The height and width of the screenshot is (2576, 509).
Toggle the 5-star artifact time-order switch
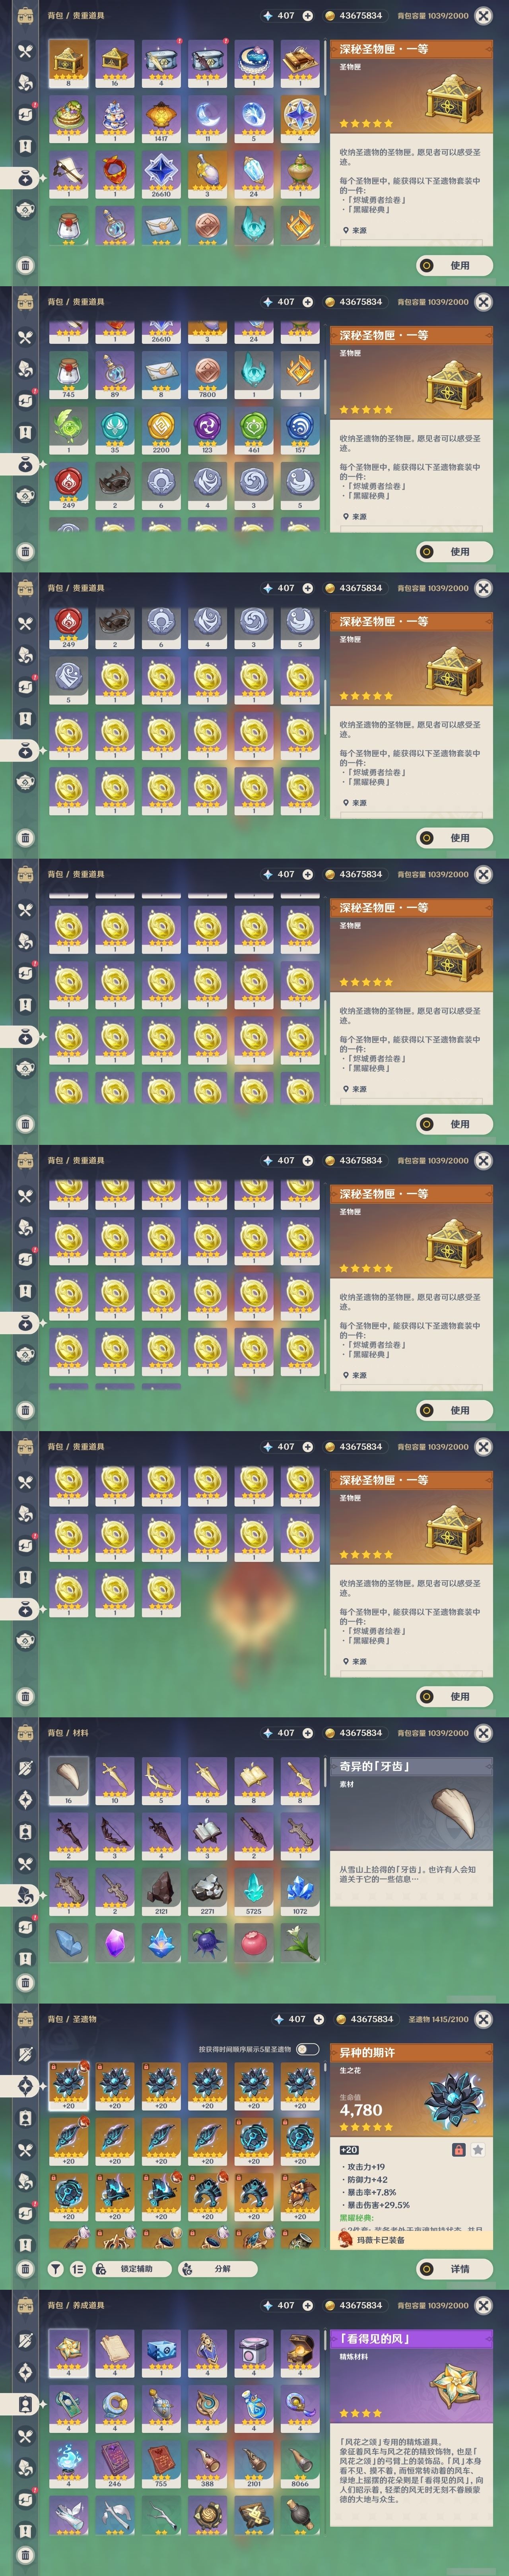[x=307, y=2049]
